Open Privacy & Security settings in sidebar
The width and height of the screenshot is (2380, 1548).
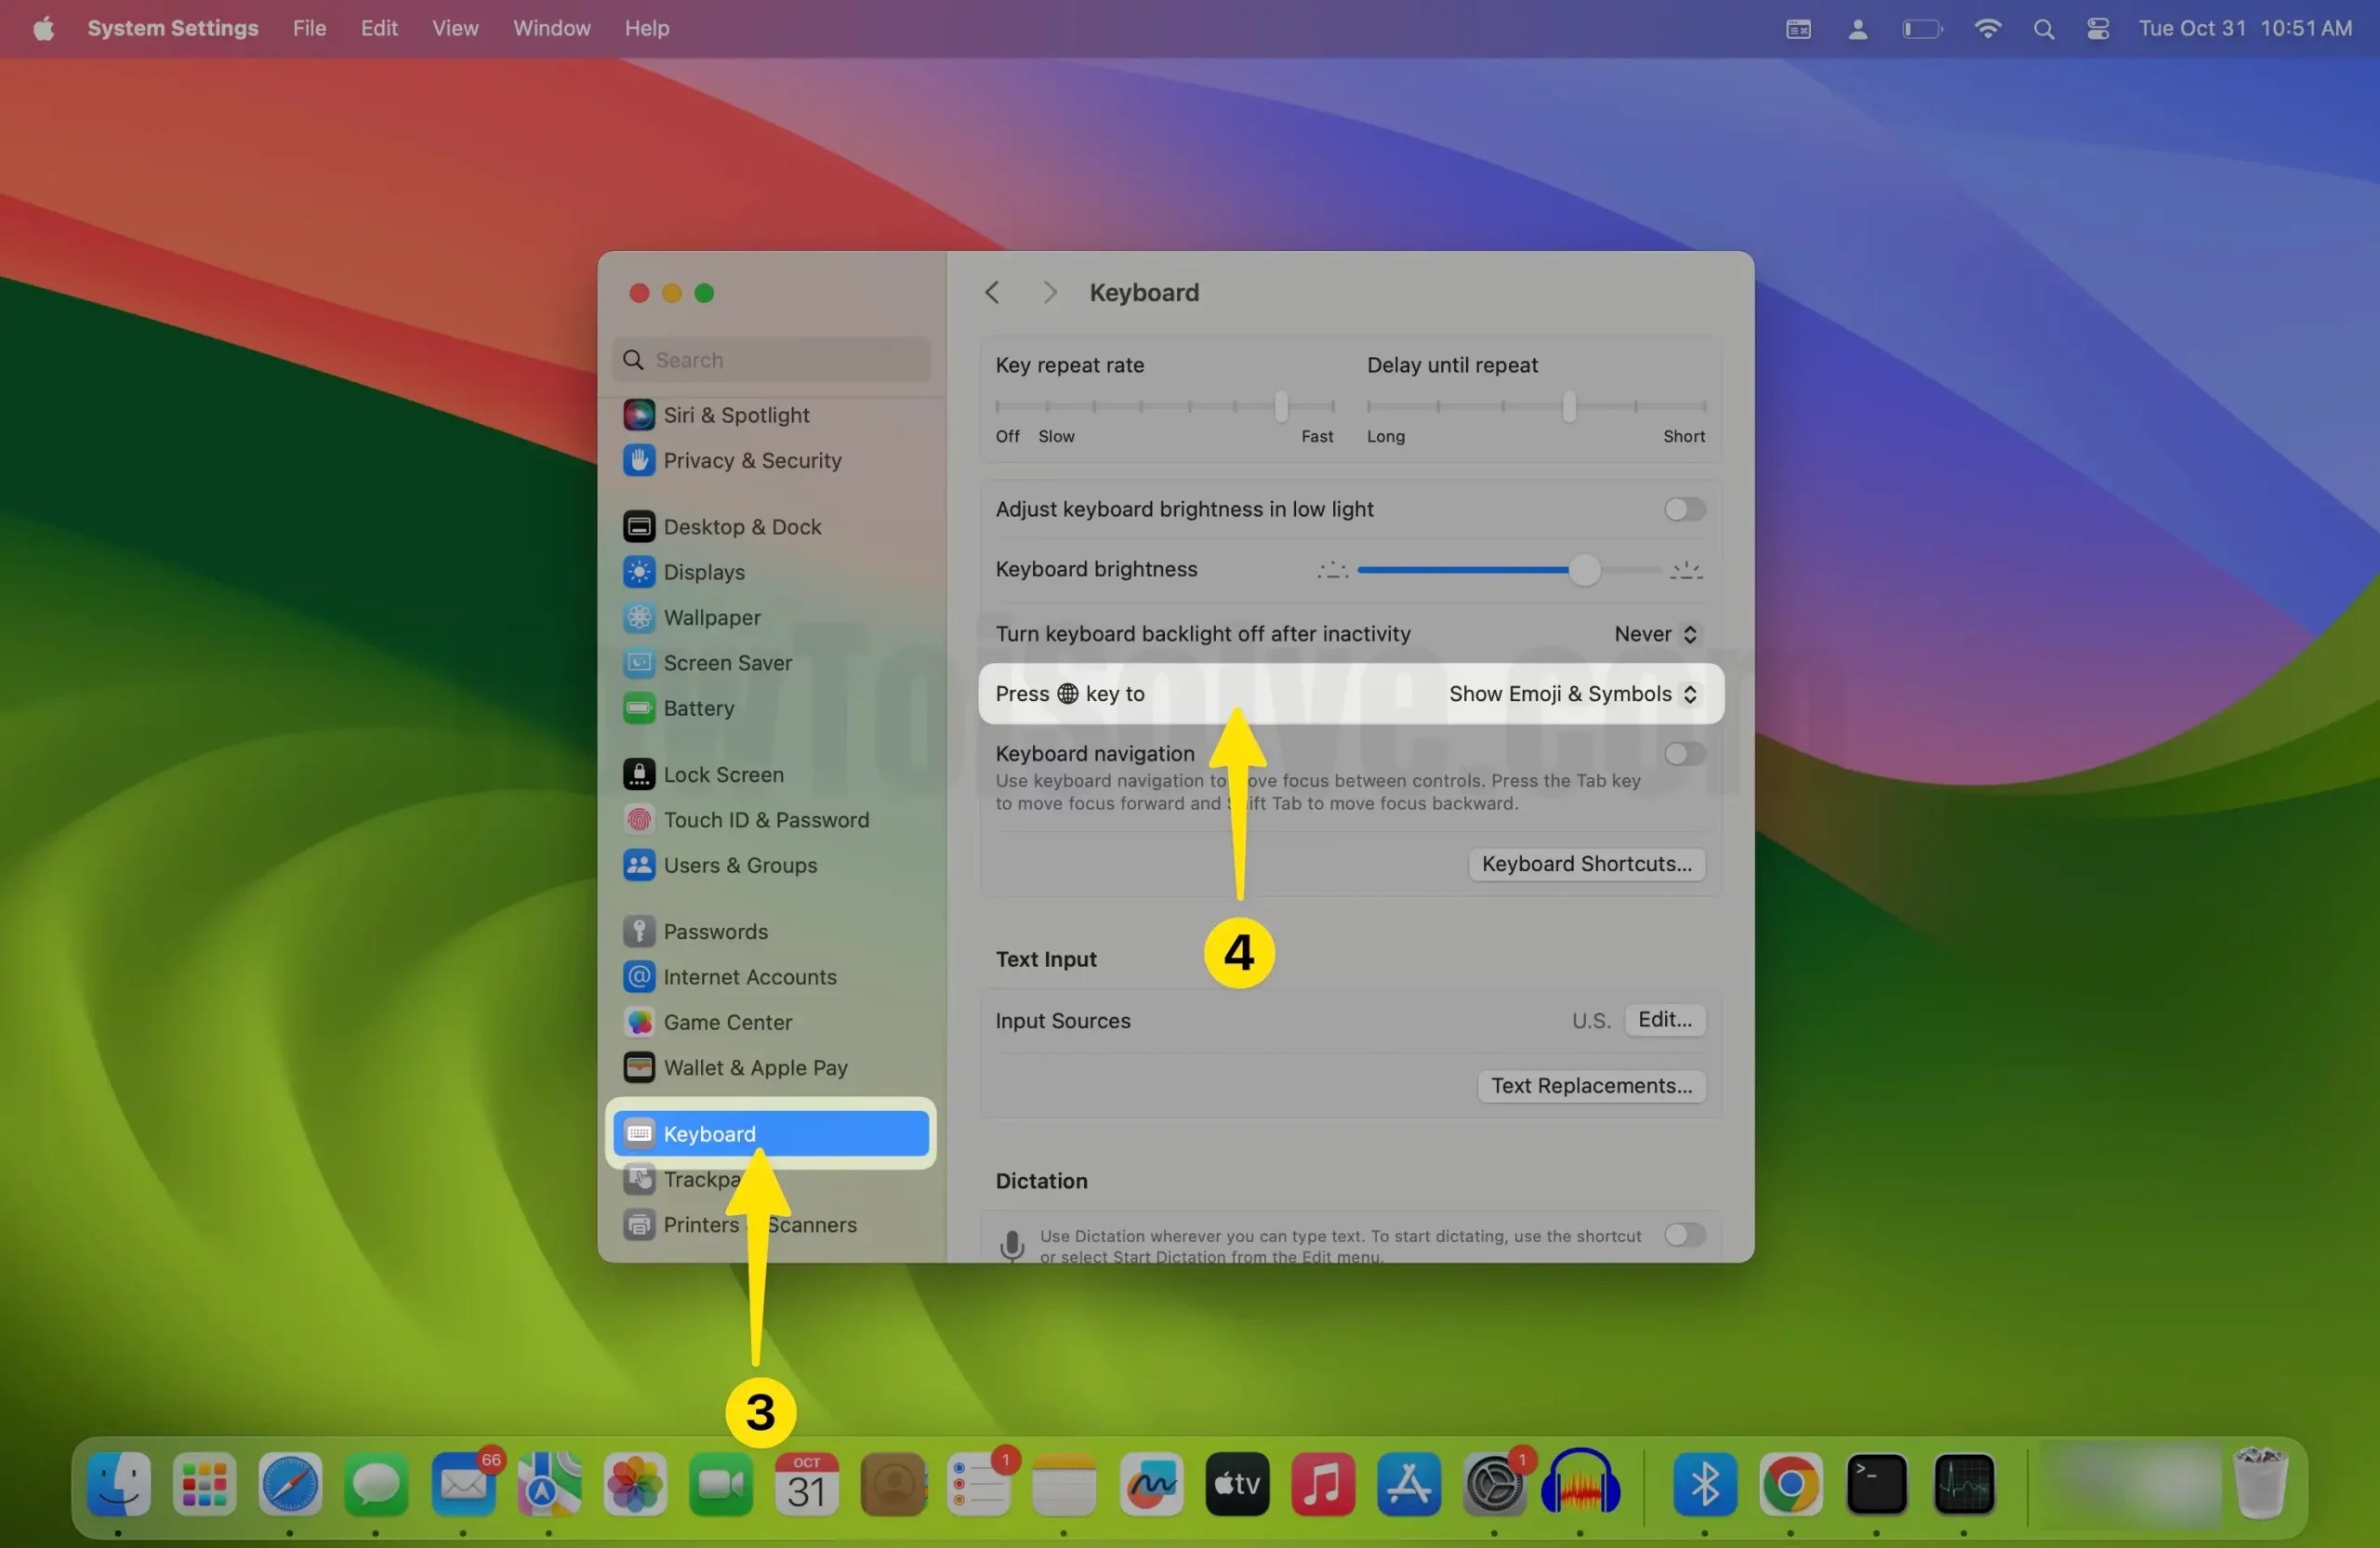(x=752, y=460)
